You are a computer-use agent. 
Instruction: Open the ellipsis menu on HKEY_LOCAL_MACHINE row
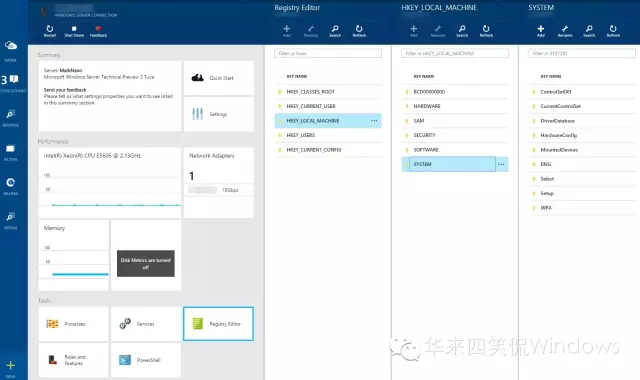click(x=374, y=121)
